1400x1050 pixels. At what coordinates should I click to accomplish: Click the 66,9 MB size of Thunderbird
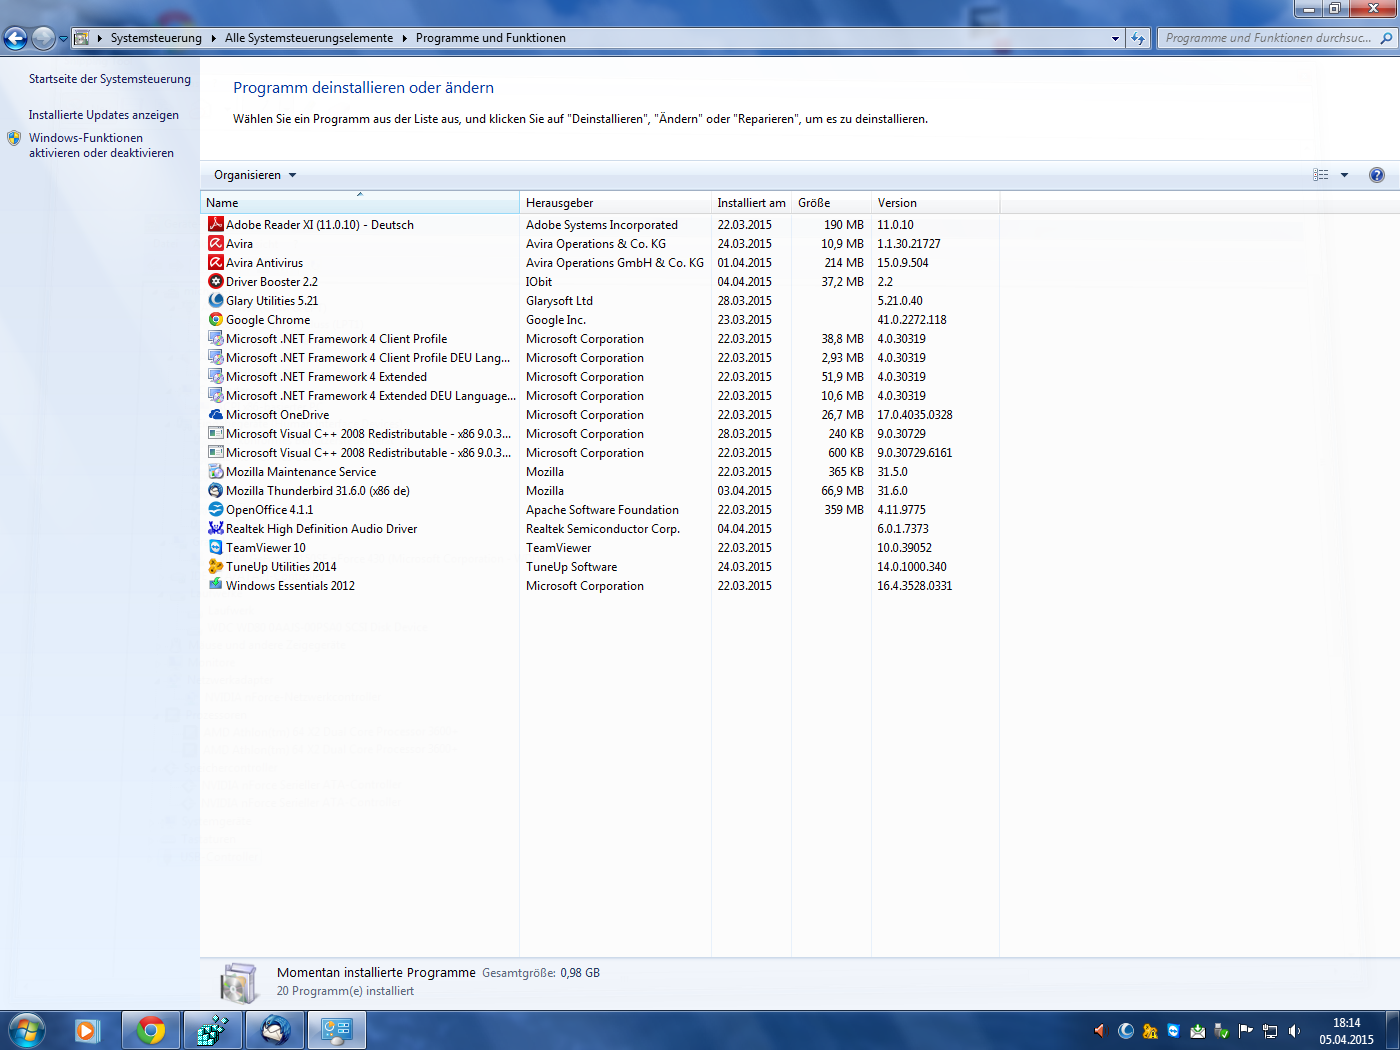click(x=843, y=491)
